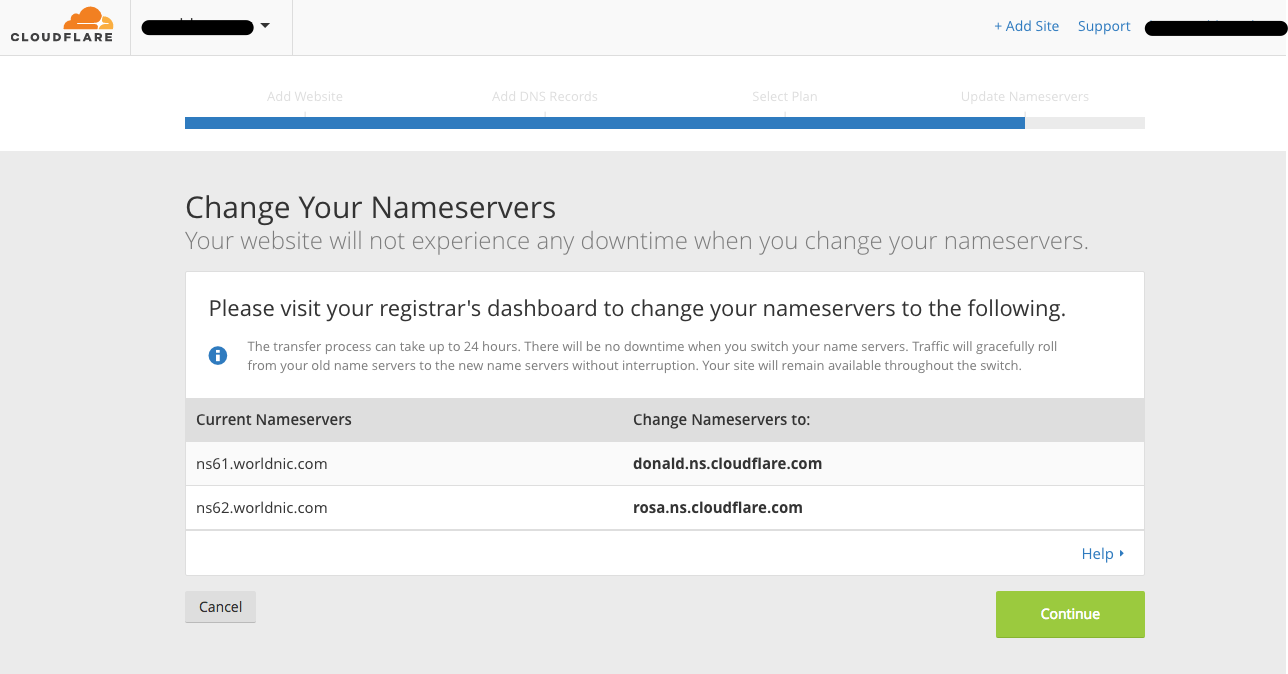Image resolution: width=1288 pixels, height=674 pixels.
Task: Select the Update Nameservers step
Action: pos(1025,97)
